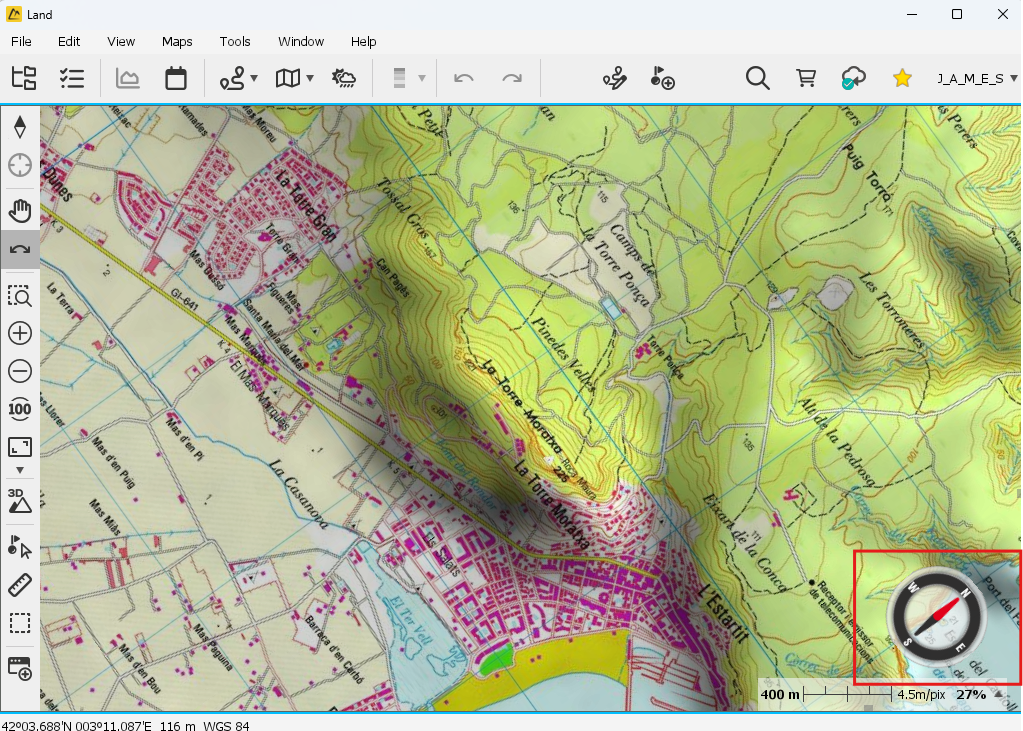The image size is (1023, 731).
Task: Expand the maps dropdown arrow in toolbar
Action: tap(311, 78)
